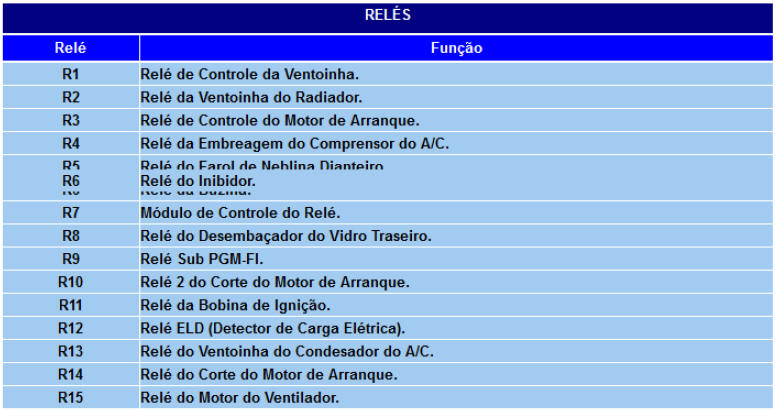Select Relé do Motor do Ventilador text

coord(240,397)
